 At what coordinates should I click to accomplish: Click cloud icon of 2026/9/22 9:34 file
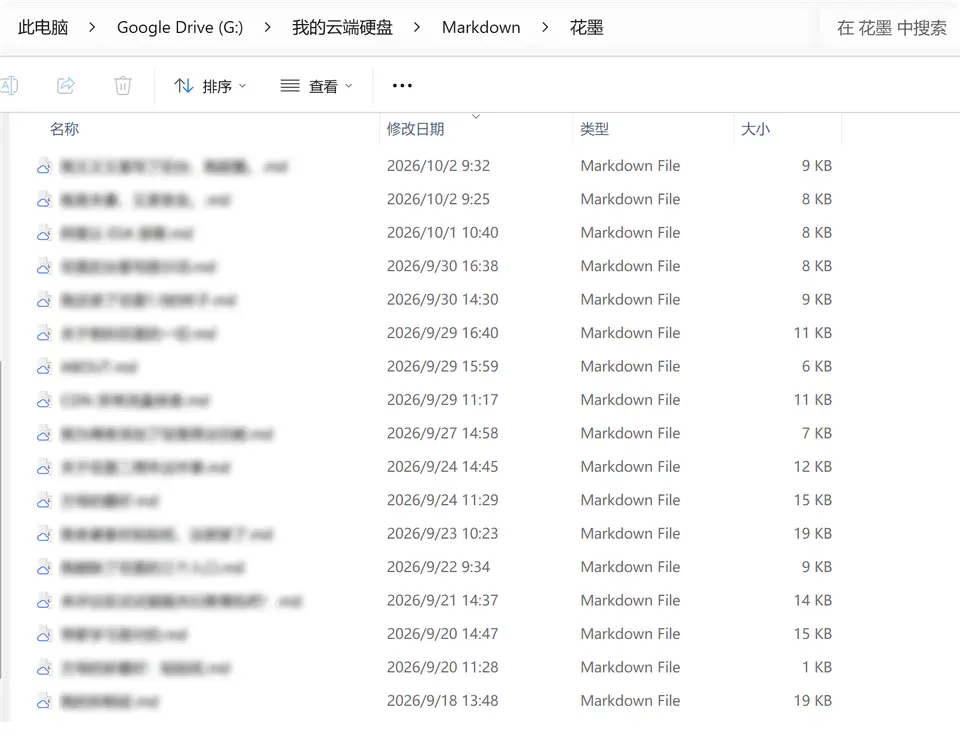click(43, 568)
